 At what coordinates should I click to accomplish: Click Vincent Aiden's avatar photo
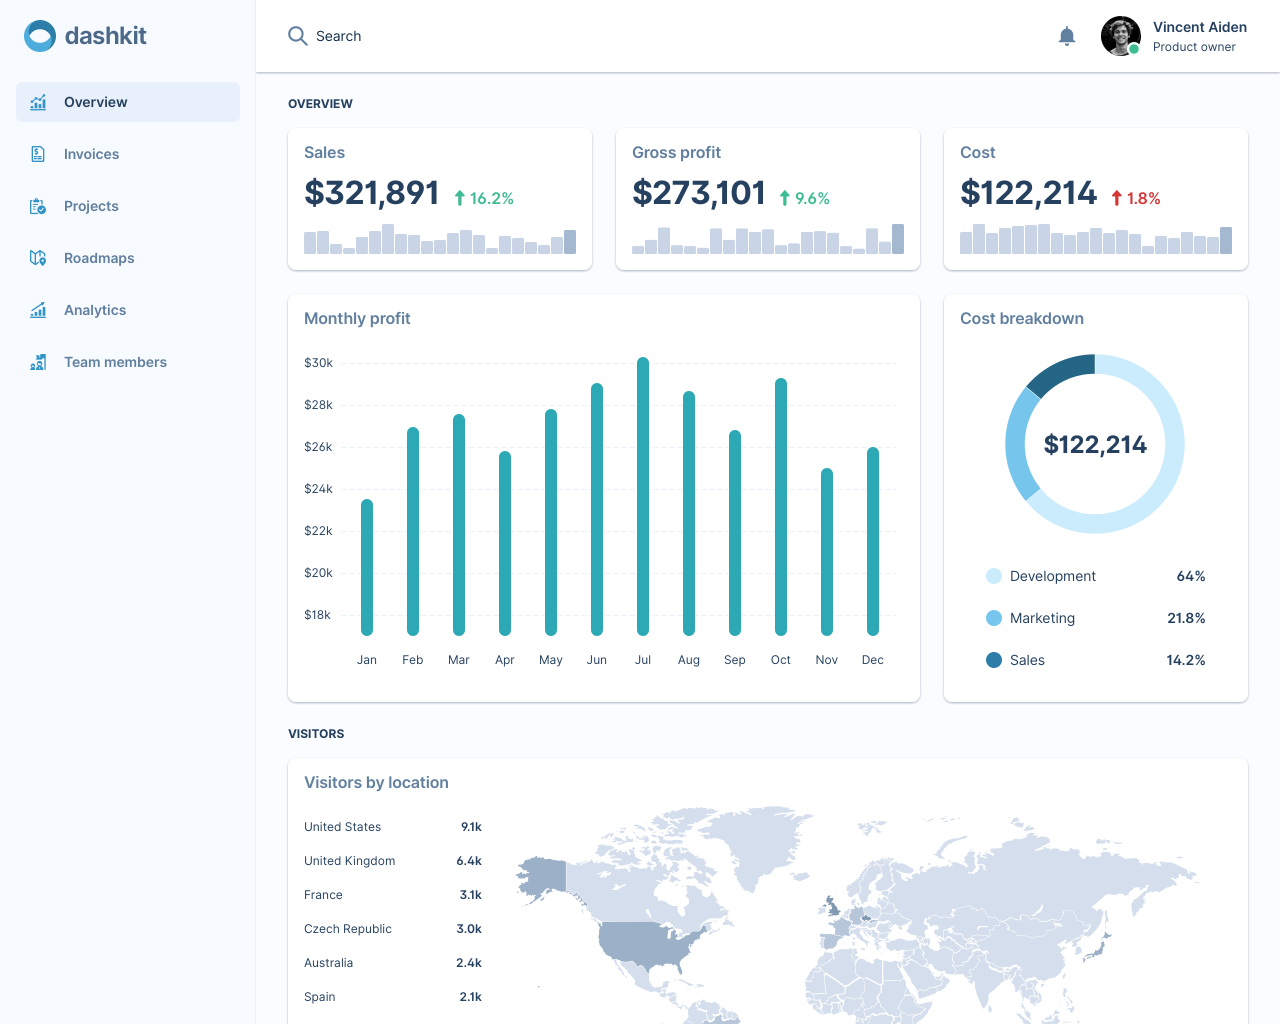coord(1121,36)
